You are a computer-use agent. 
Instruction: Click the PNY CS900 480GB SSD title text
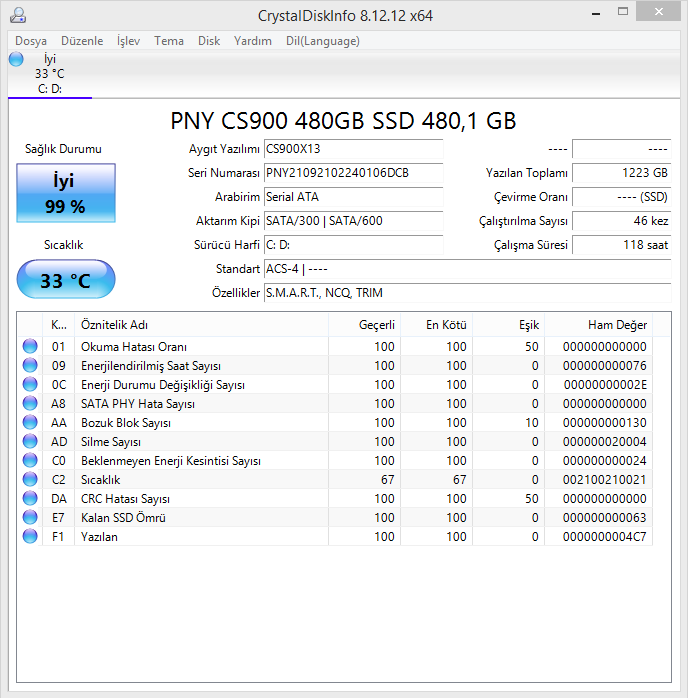pyautogui.click(x=343, y=121)
